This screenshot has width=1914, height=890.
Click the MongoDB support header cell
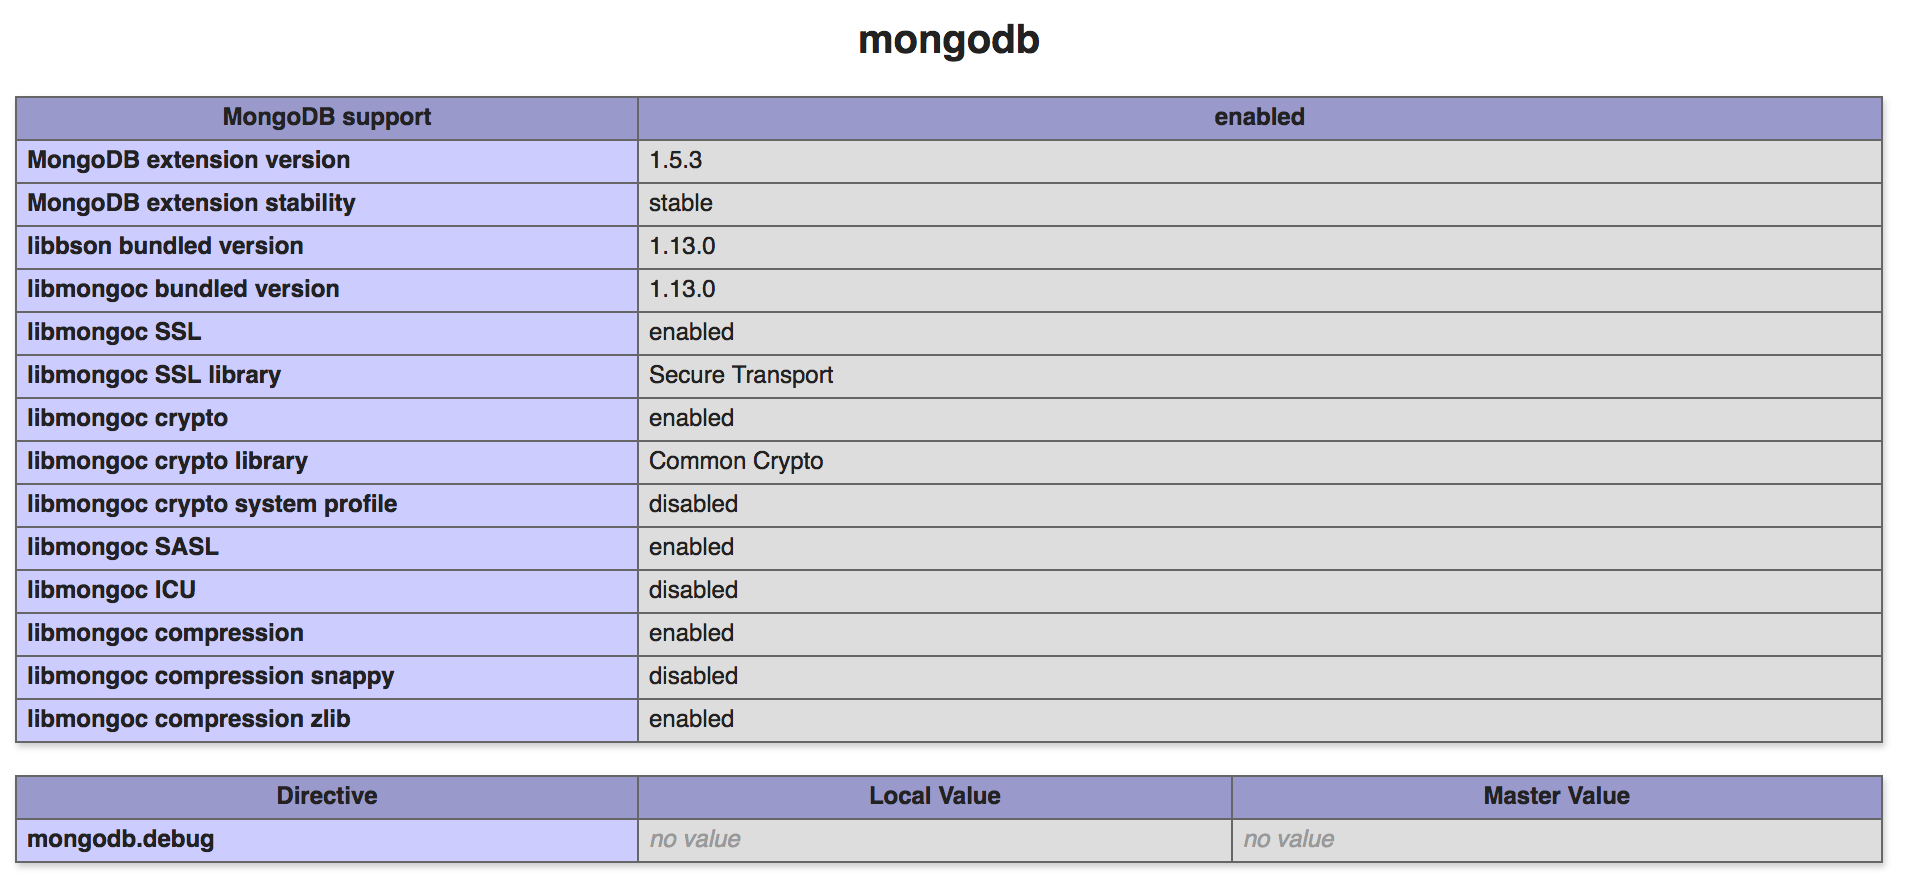coord(326,117)
